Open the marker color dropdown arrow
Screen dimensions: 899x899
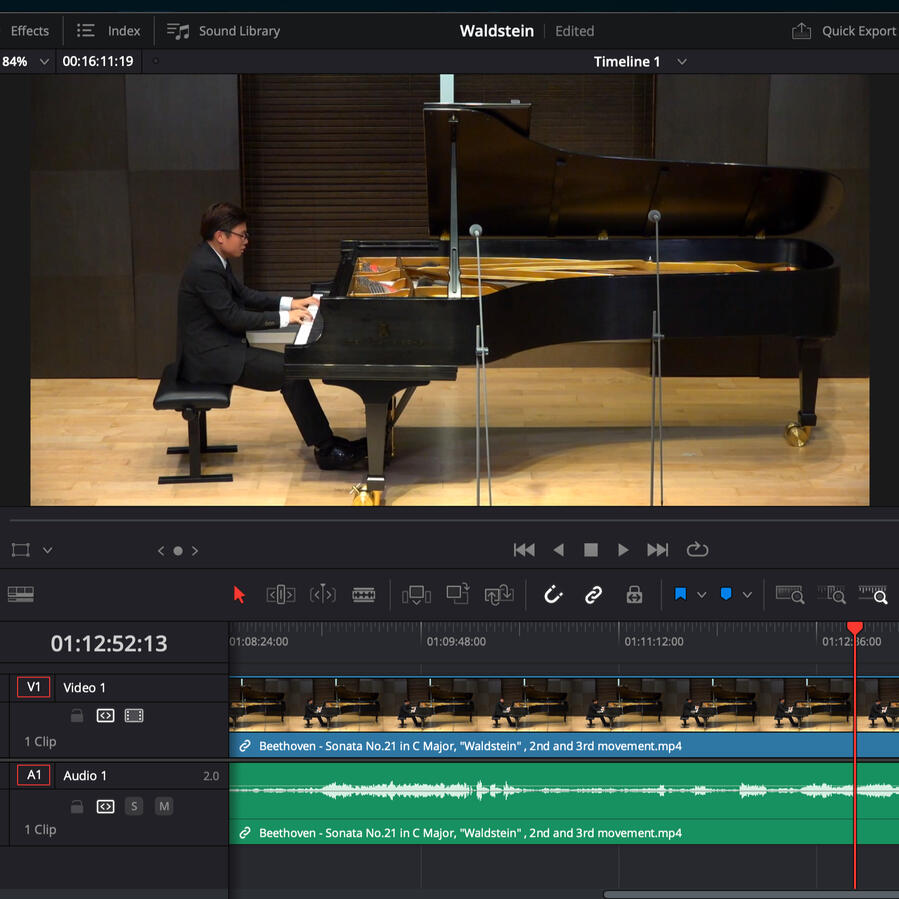[747, 595]
